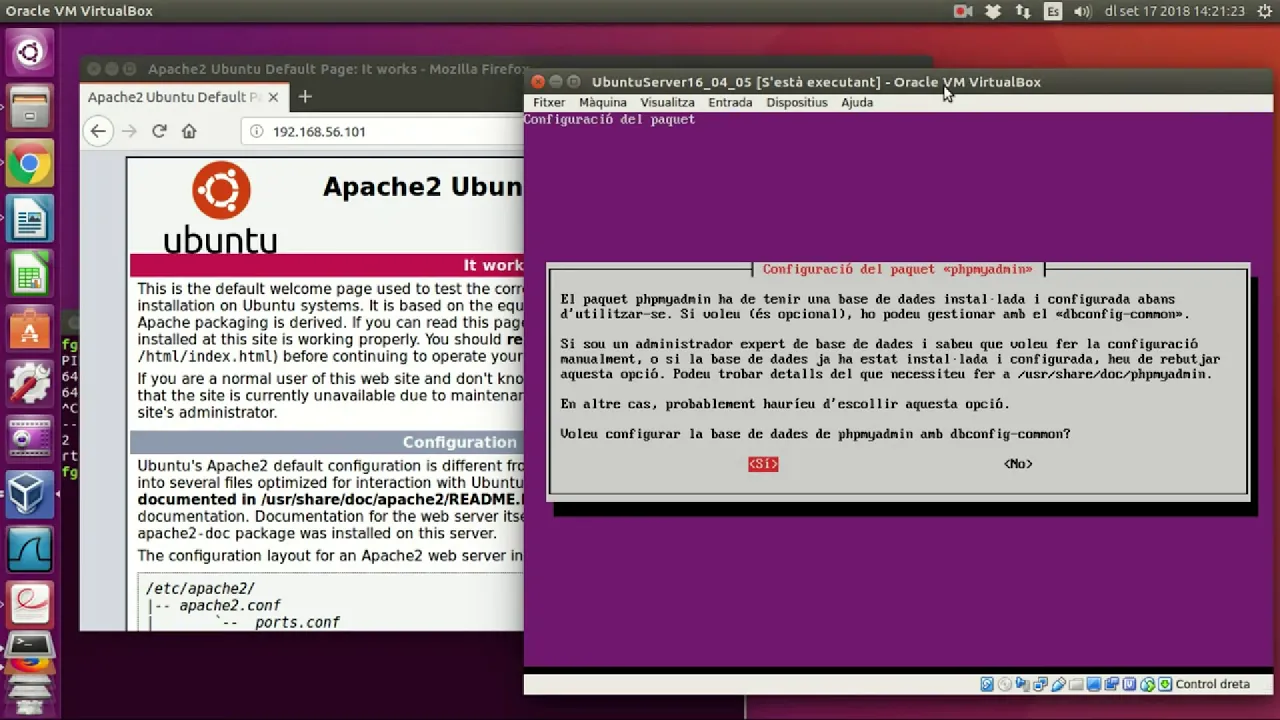Open Ubuntu Software center in launcher

point(29,330)
